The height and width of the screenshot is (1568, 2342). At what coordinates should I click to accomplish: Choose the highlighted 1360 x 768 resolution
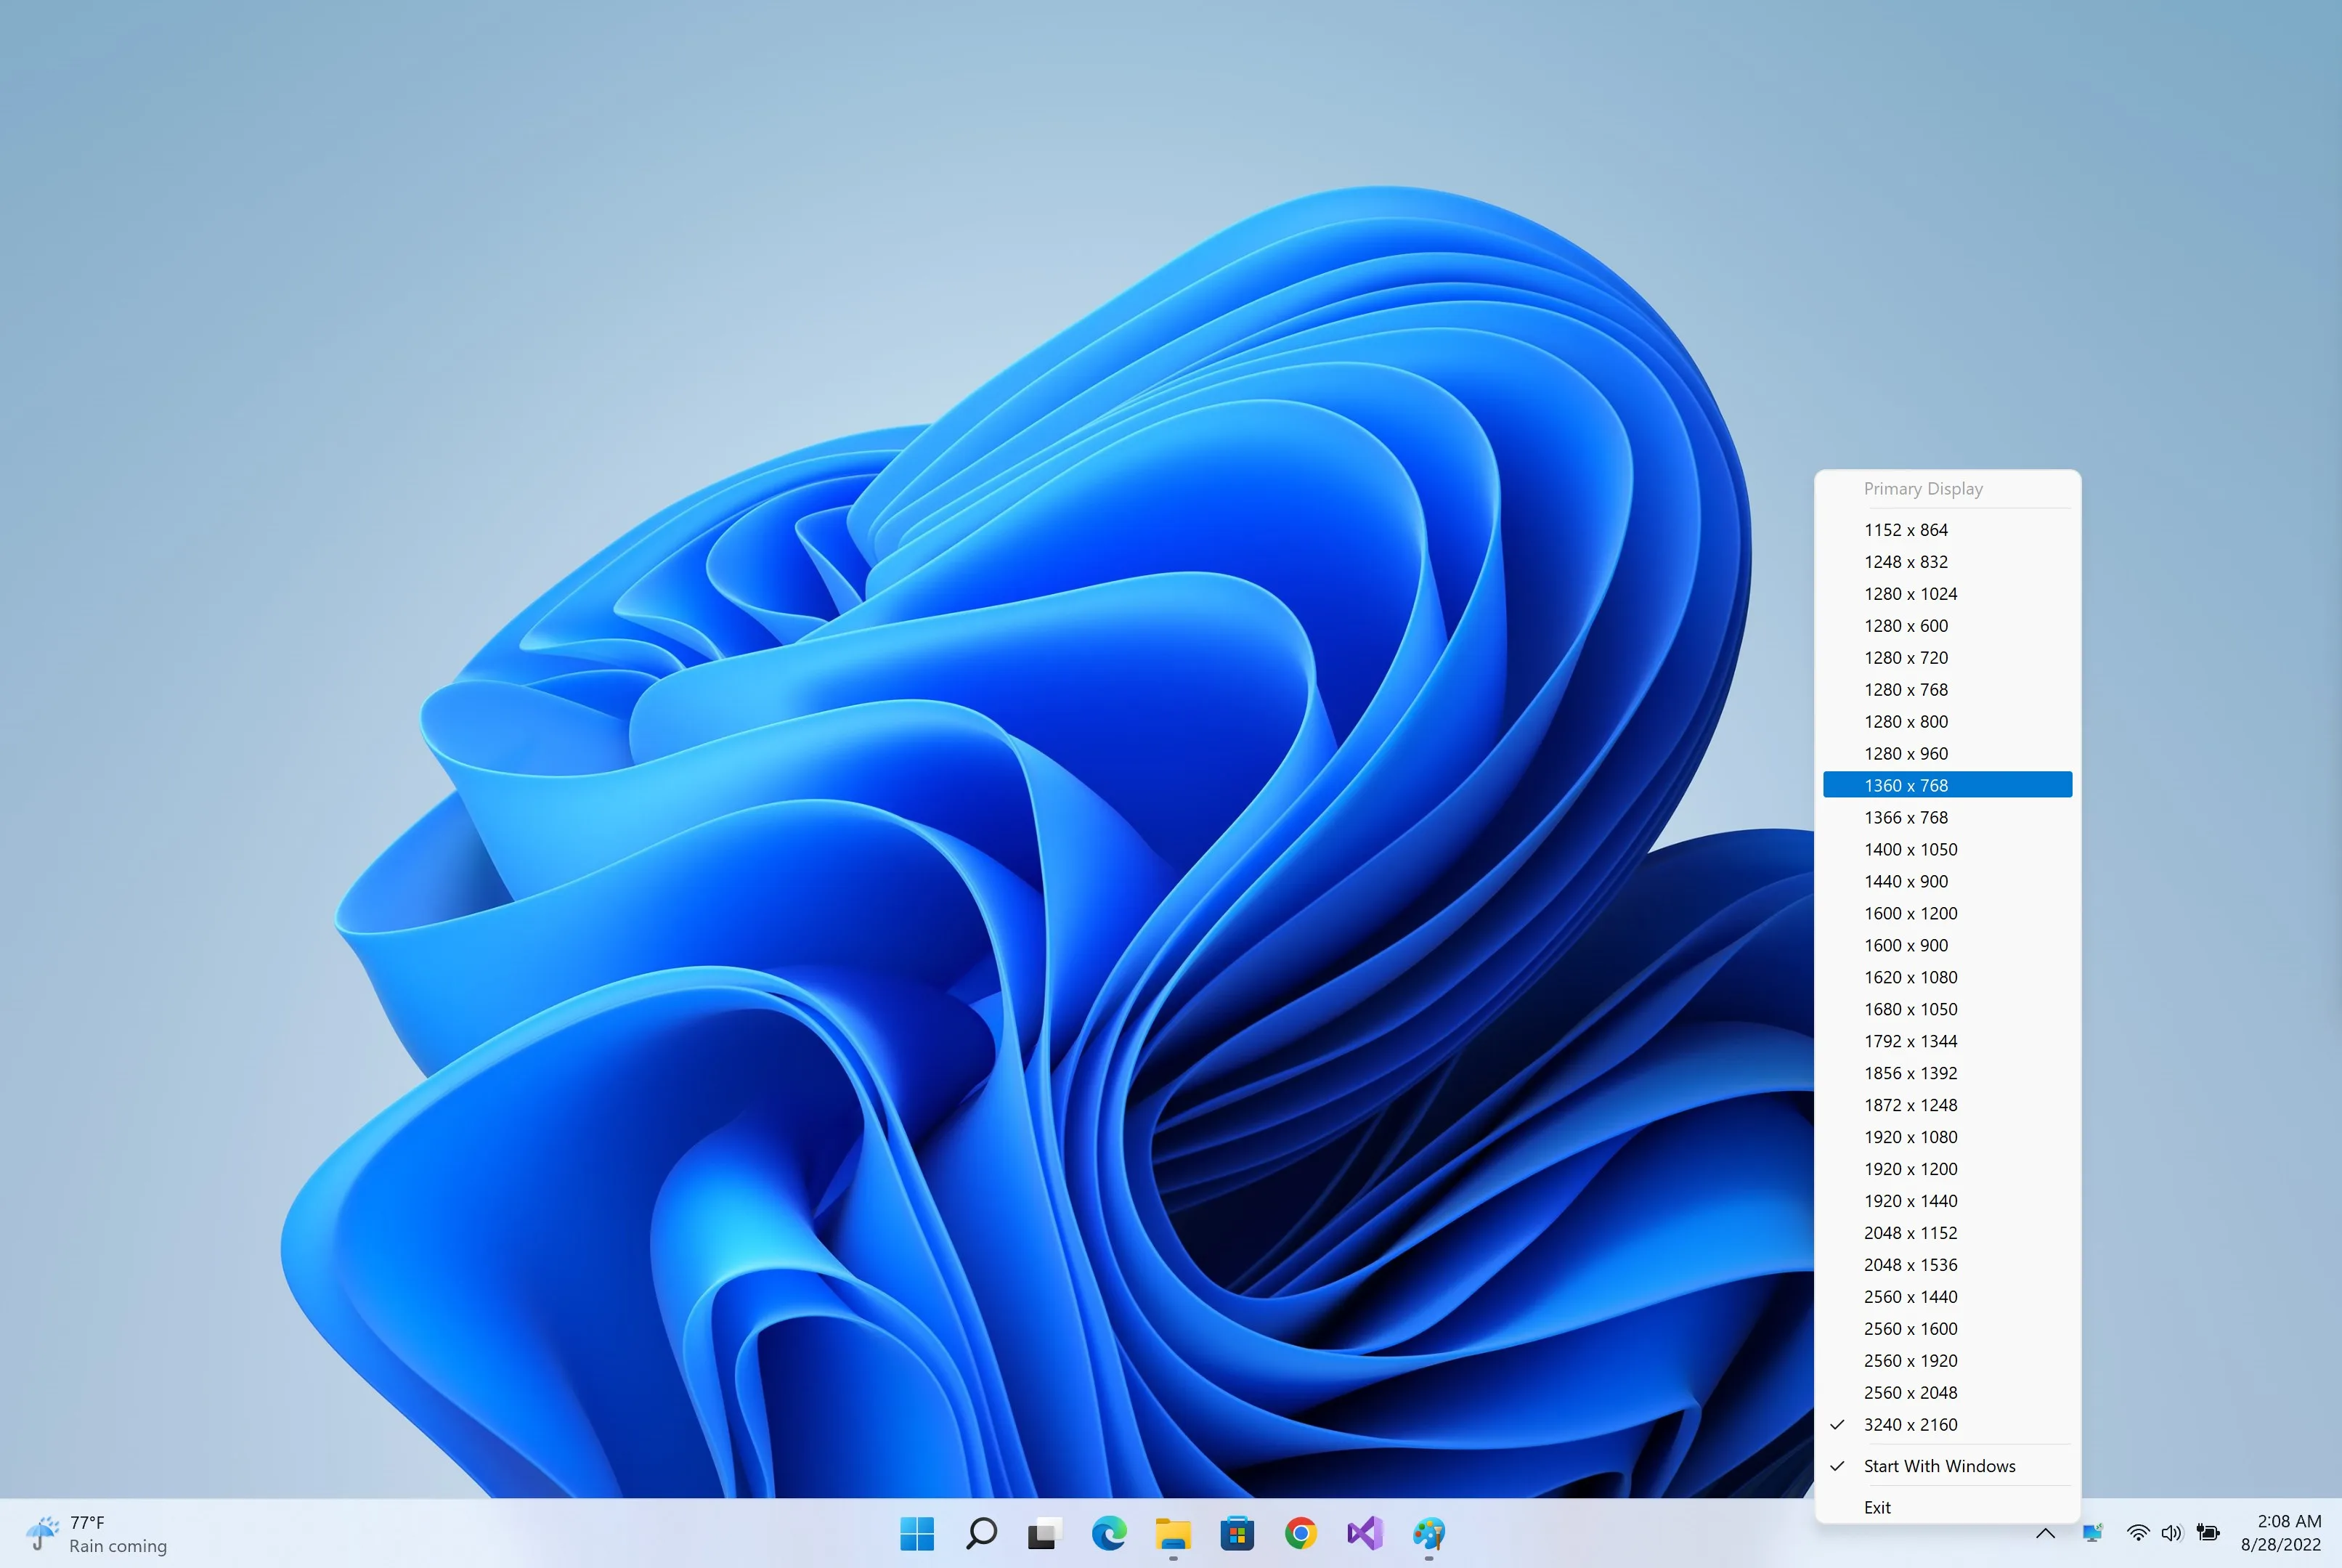(x=1948, y=785)
